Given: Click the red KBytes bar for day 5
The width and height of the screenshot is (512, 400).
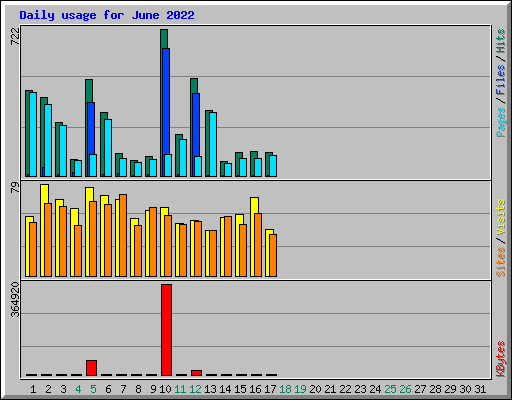Looking at the screenshot, I should [x=91, y=368].
